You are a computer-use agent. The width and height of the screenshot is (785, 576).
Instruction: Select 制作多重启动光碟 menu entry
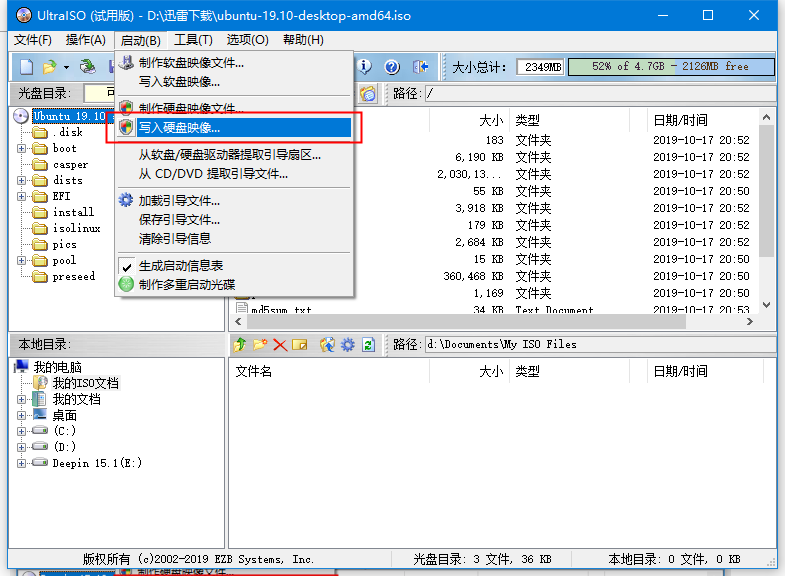234,285
